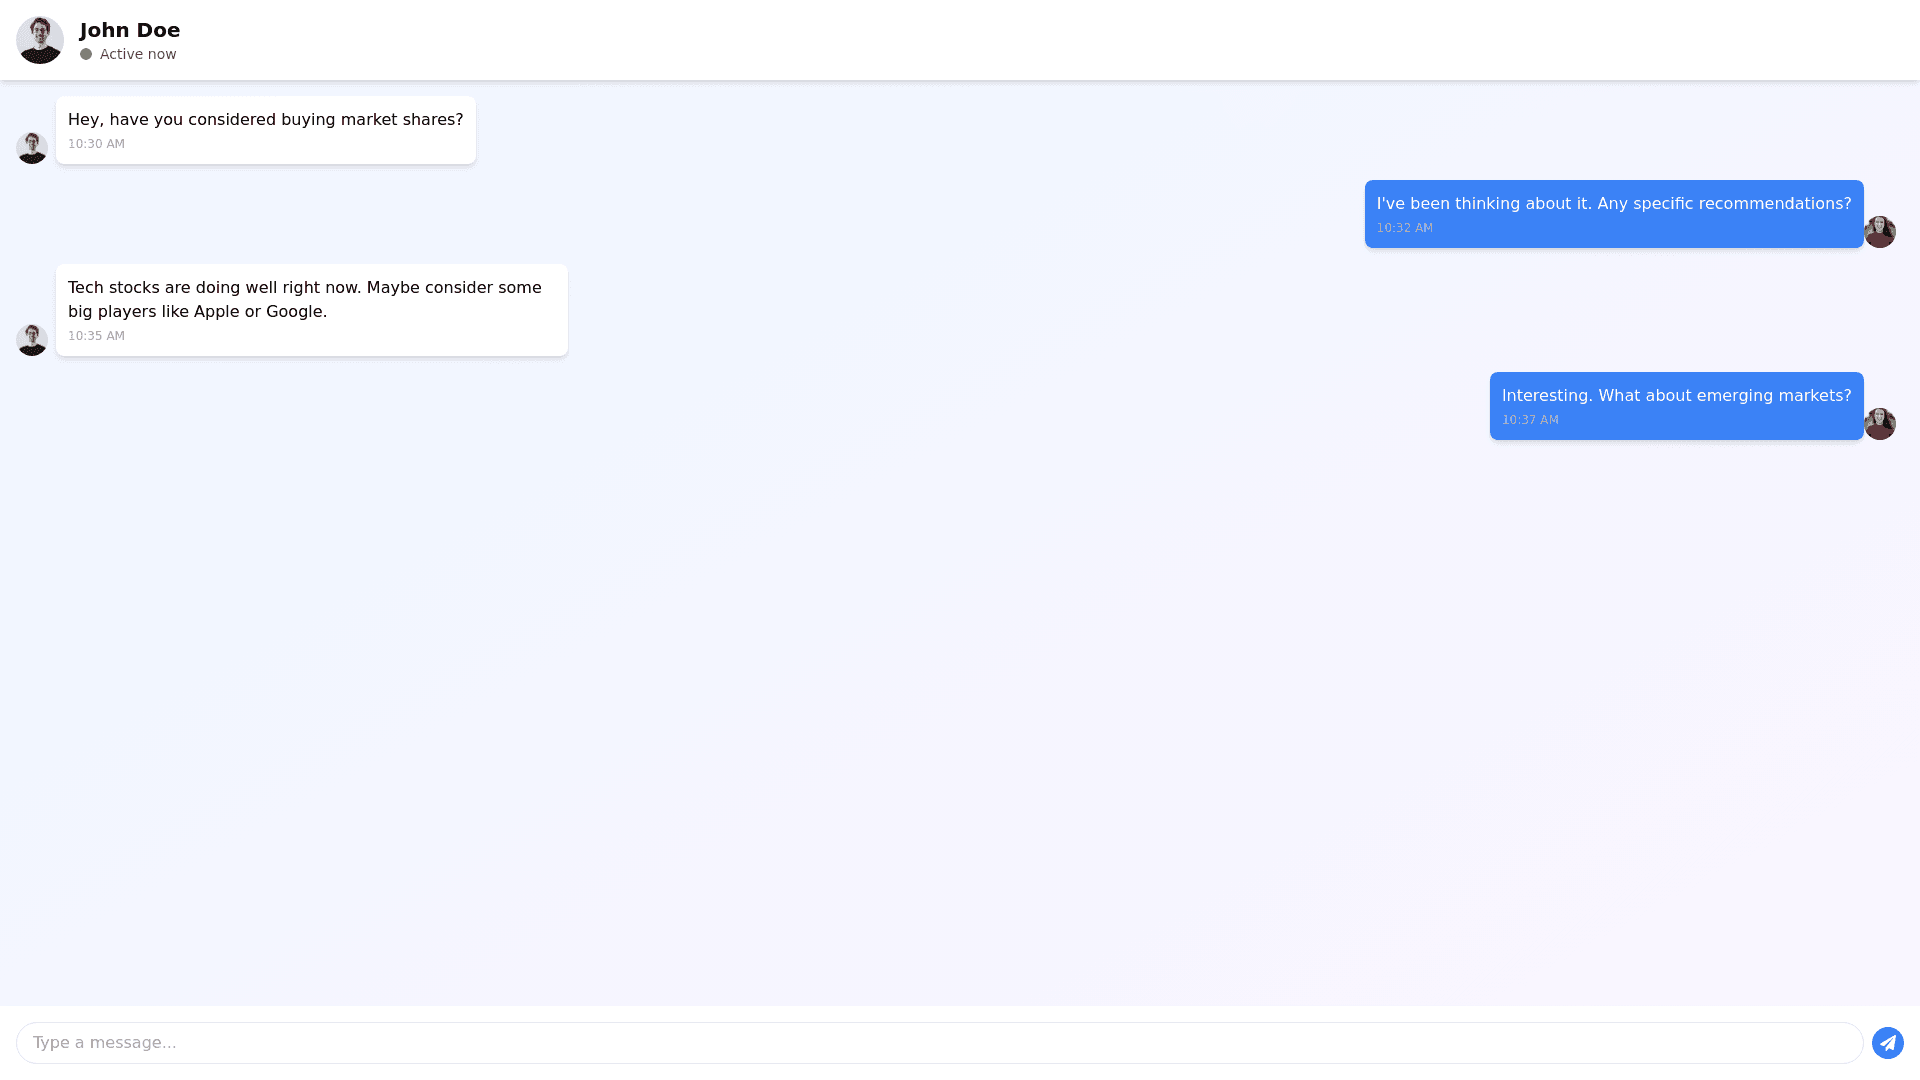The image size is (1920, 1080).
Task: Click avatar beside the emerging markets message
Action: point(1879,424)
